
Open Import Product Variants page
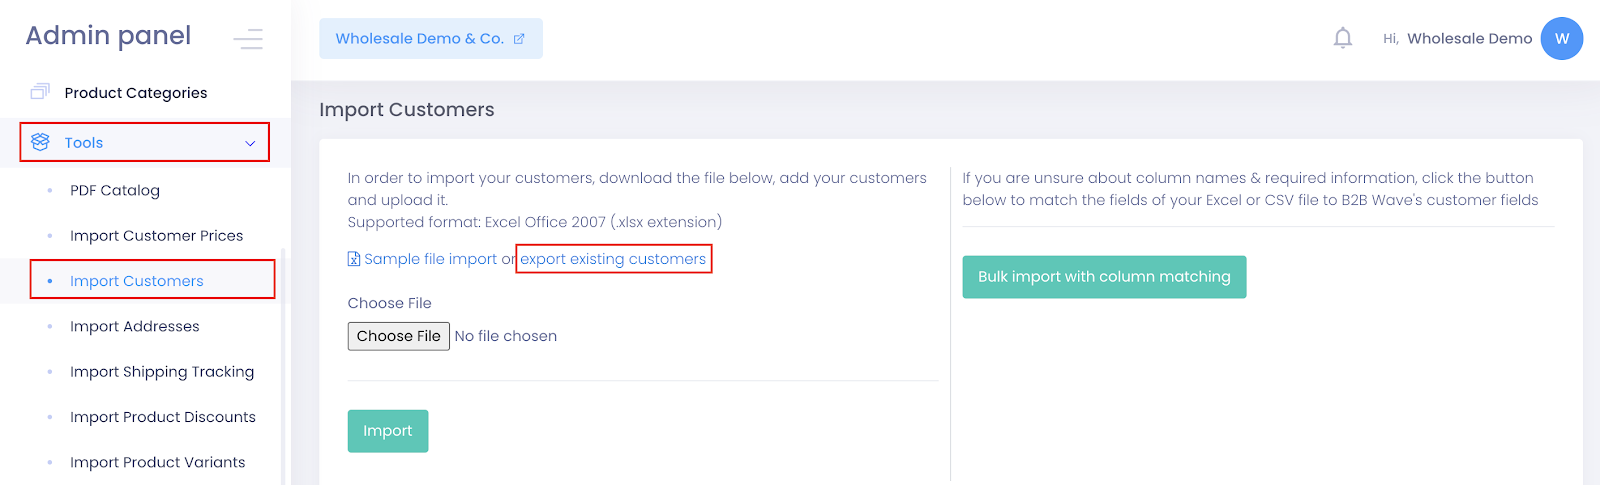click(157, 462)
